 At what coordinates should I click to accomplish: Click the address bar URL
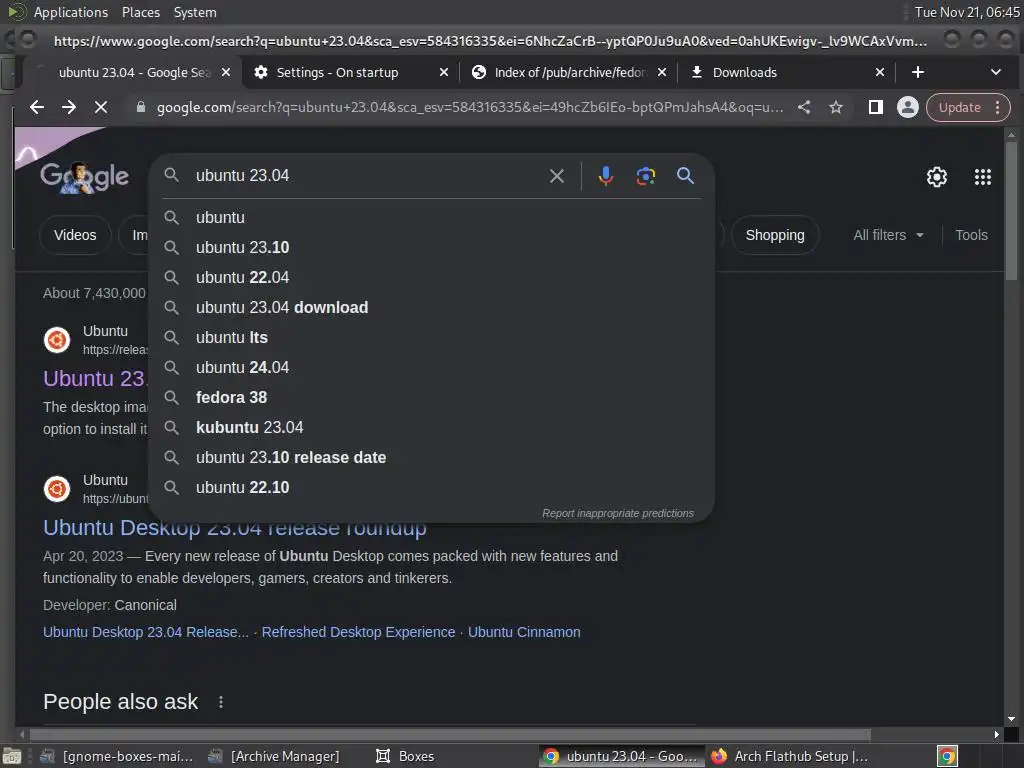[470, 108]
